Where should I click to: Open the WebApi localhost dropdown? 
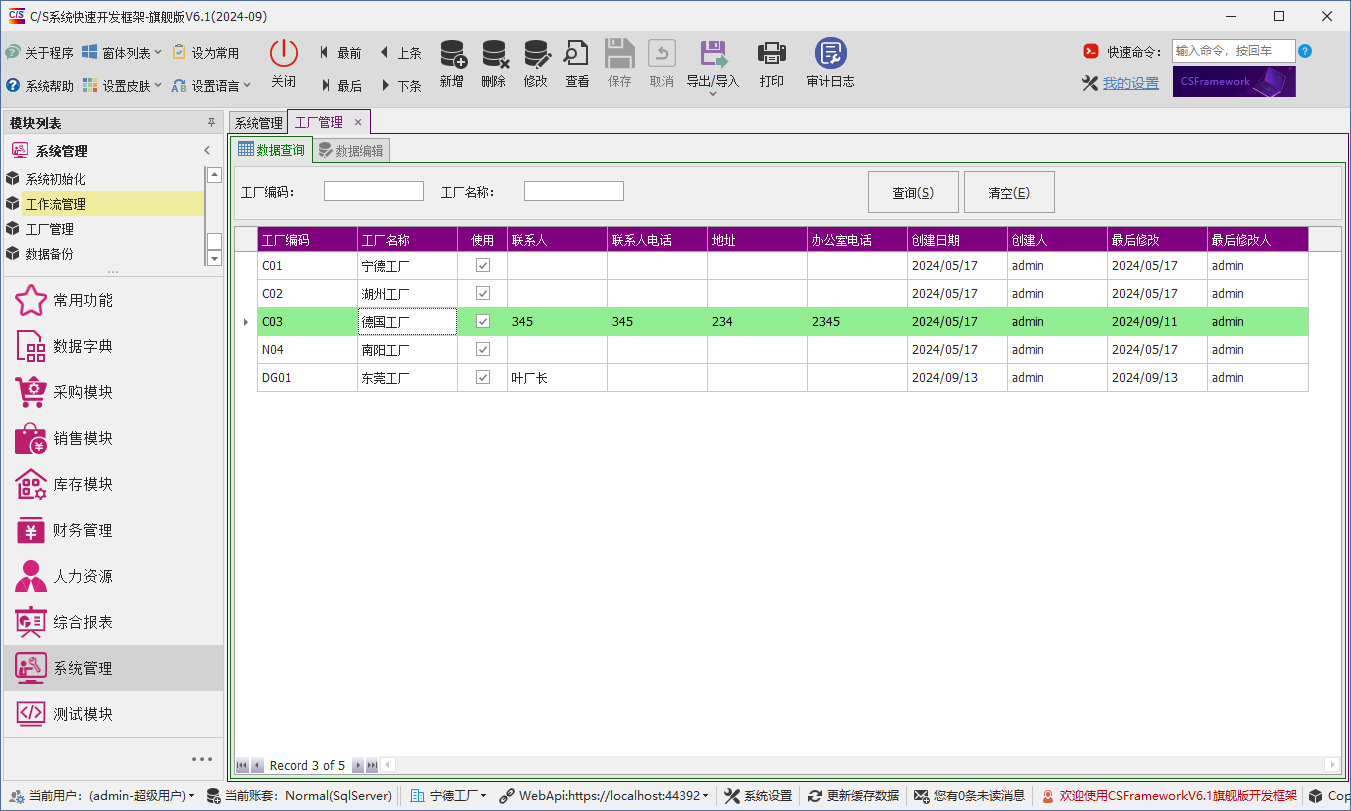[604, 796]
